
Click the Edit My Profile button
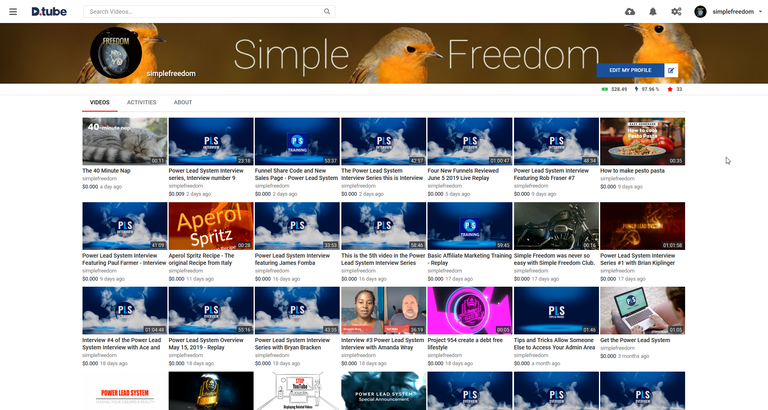(630, 70)
